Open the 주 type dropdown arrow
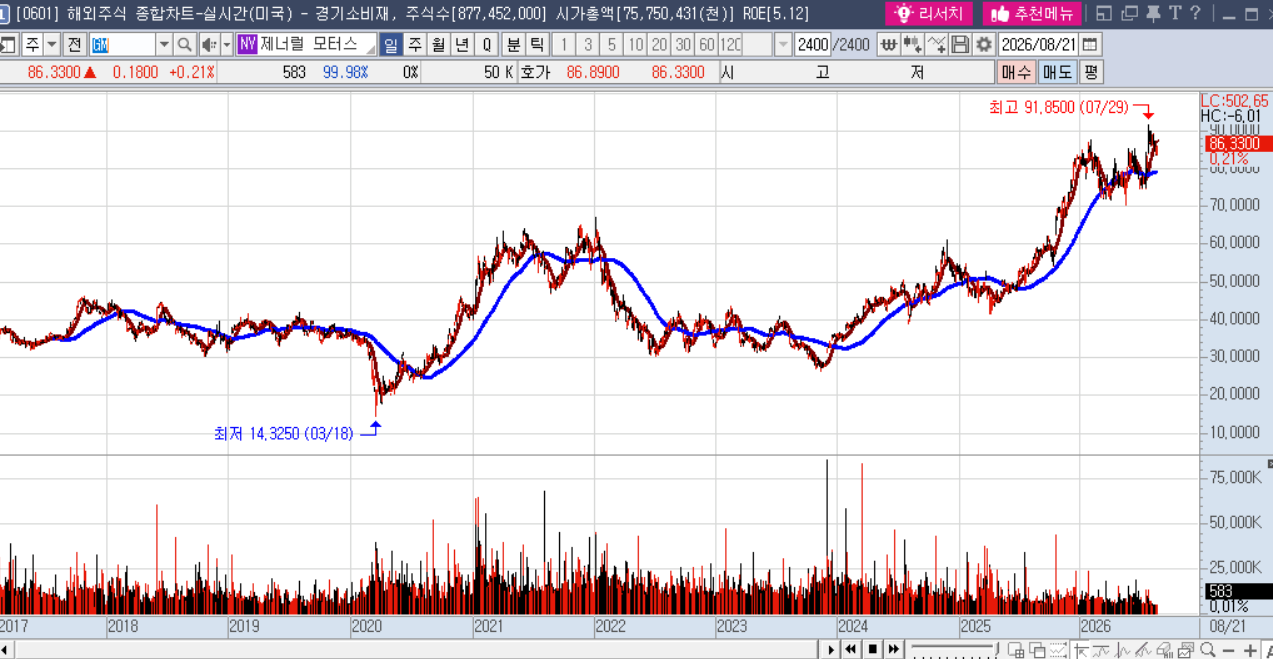1273x659 pixels. (52, 45)
